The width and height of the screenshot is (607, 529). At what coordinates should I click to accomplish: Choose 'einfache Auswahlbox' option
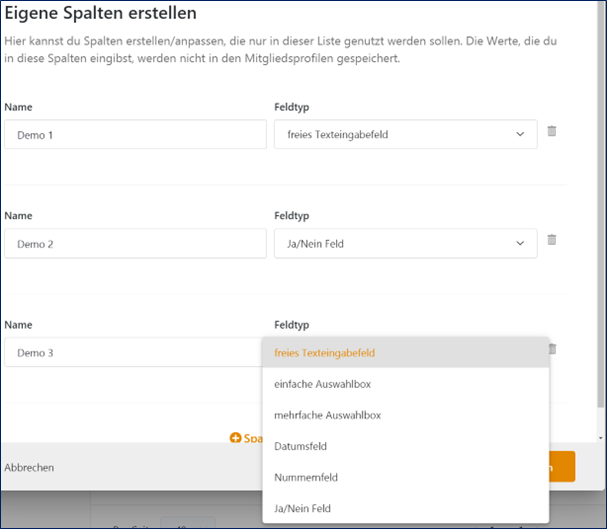click(405, 384)
